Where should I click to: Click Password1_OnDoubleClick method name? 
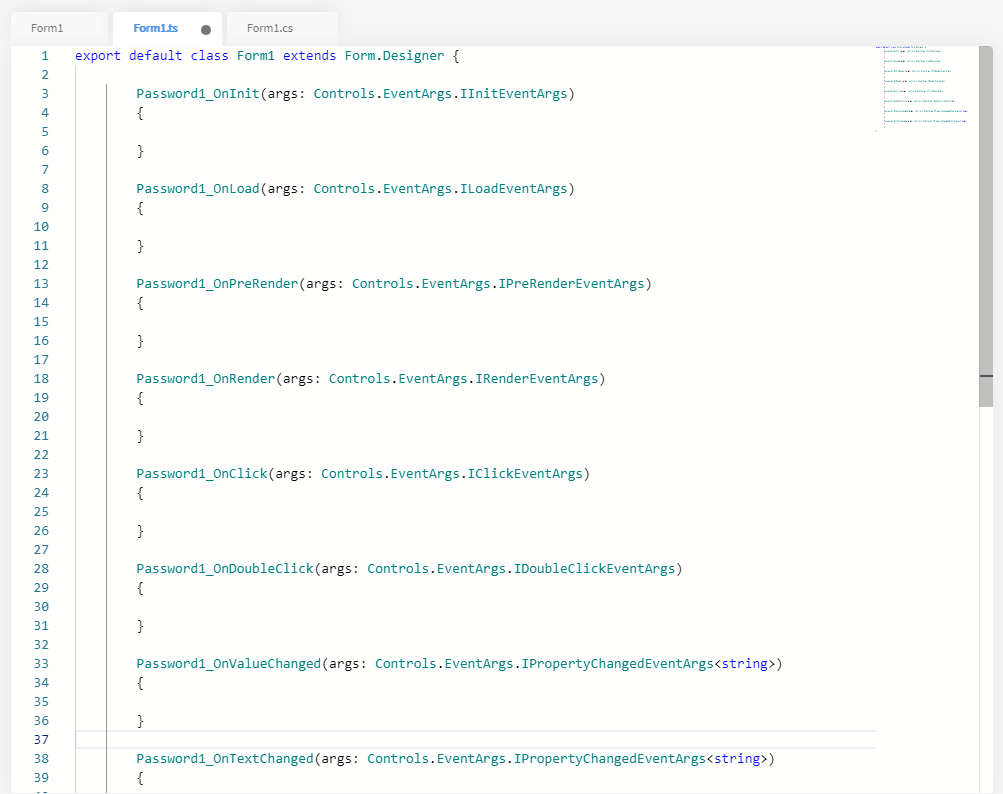225,569
